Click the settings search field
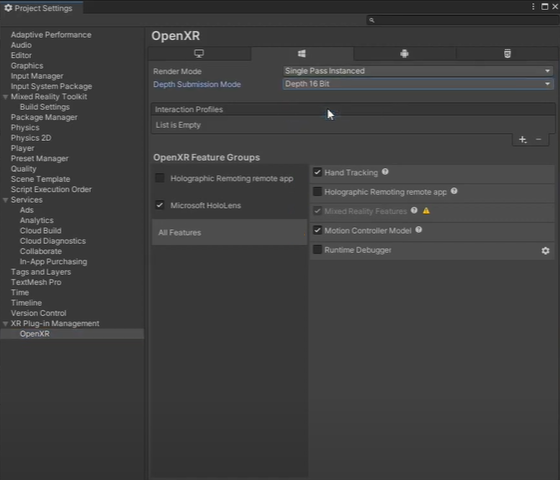The height and width of the screenshot is (480, 560). coord(463,20)
